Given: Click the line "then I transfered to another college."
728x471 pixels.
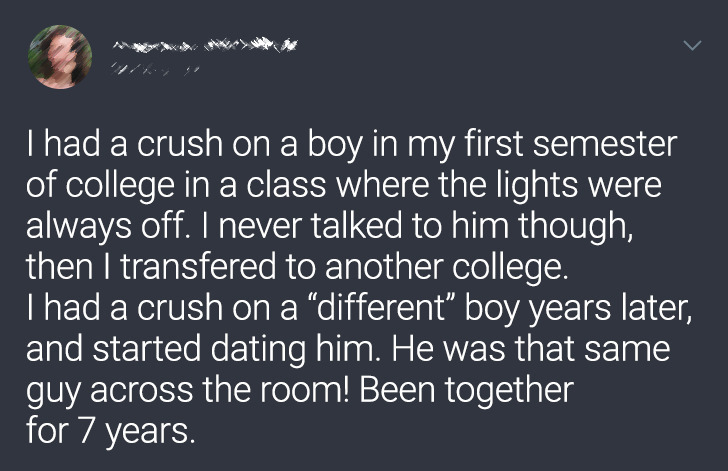Looking at the screenshot, I should pyautogui.click(x=297, y=267).
